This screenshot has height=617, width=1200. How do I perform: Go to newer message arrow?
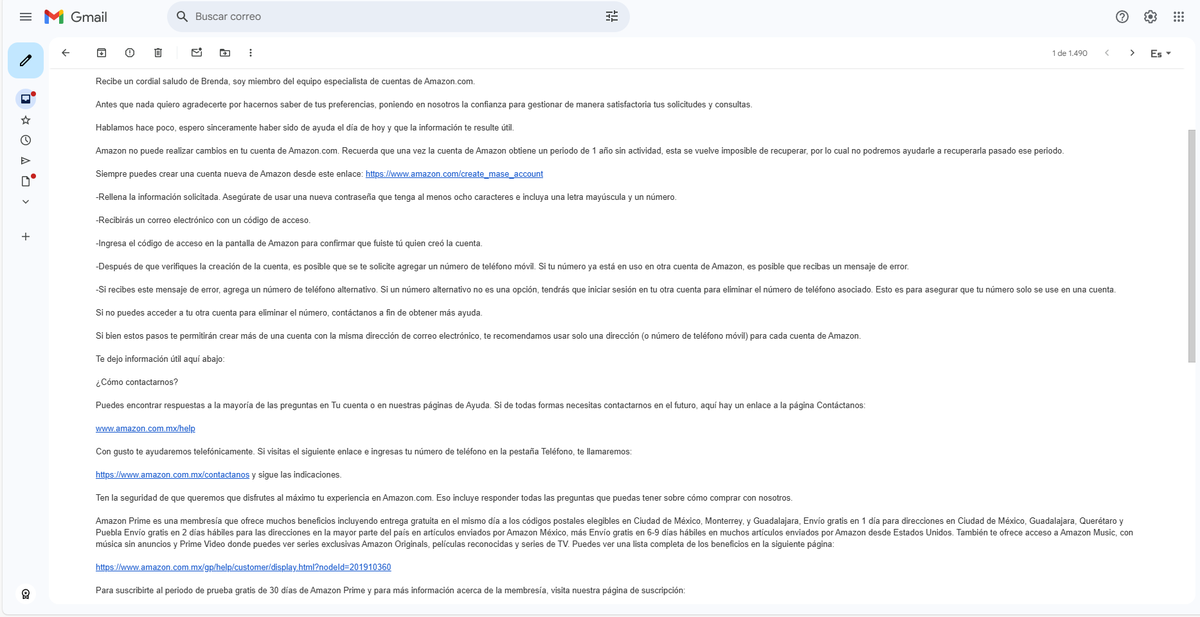(x=1107, y=52)
